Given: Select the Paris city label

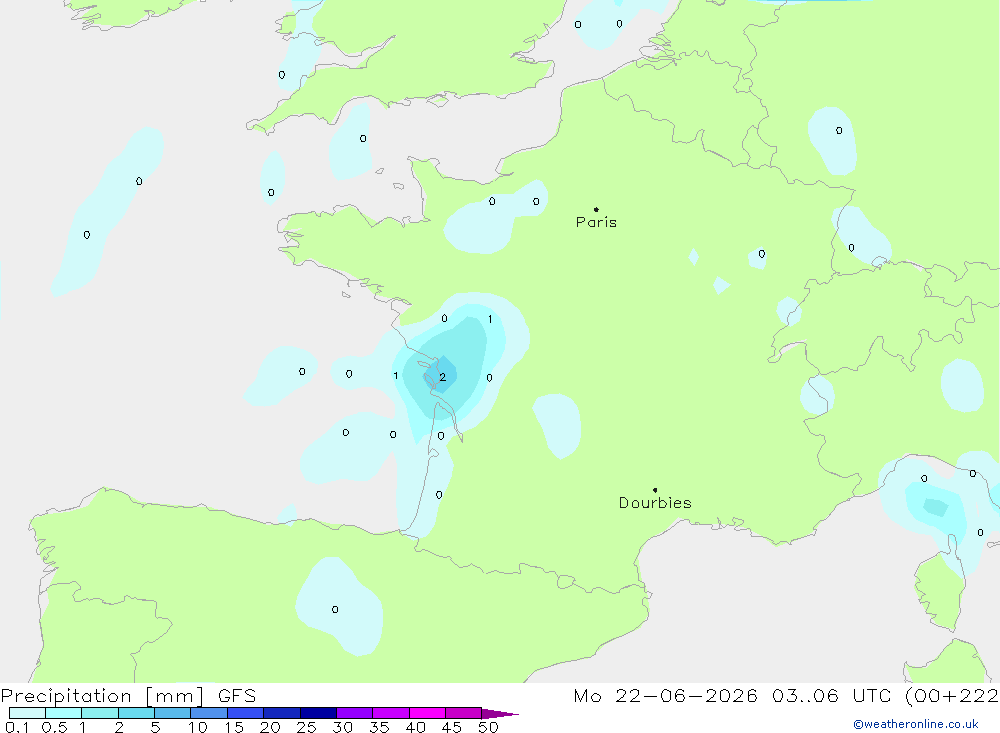Looking at the screenshot, I should coord(596,222).
